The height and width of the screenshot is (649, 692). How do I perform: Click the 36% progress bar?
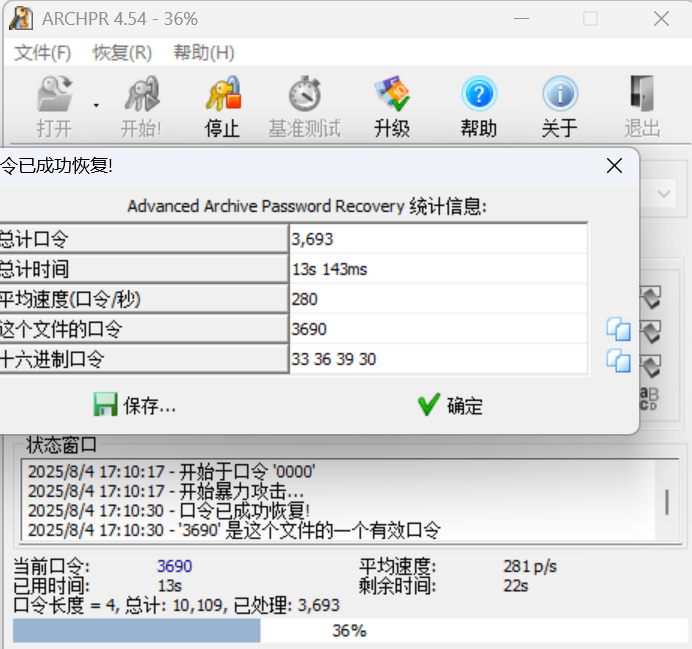[x=350, y=631]
